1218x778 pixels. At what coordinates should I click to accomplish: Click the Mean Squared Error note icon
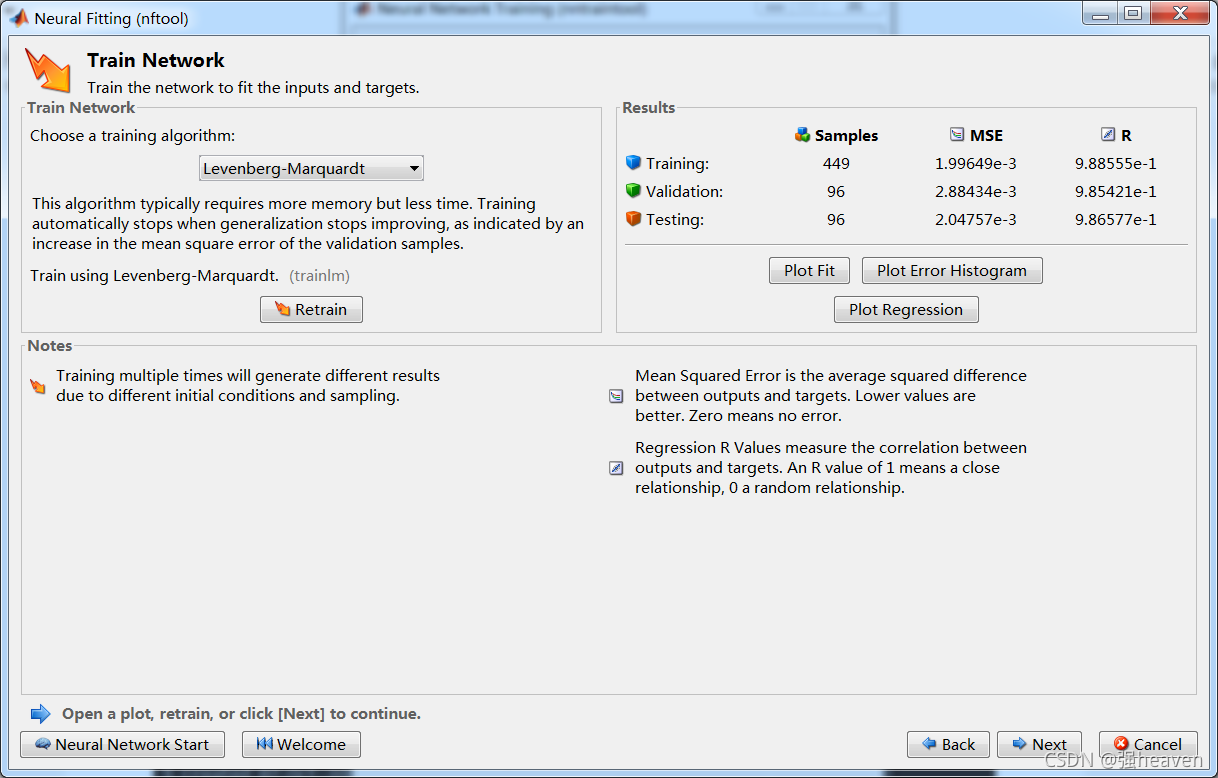click(616, 396)
